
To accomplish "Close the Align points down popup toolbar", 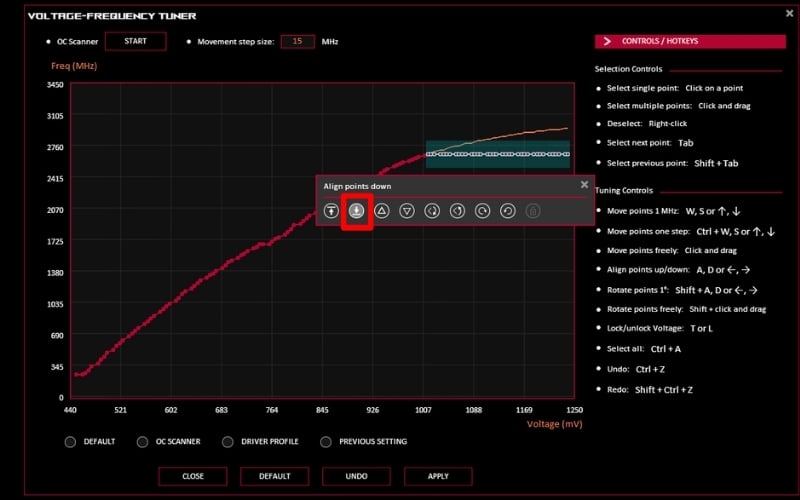I will 584,185.
